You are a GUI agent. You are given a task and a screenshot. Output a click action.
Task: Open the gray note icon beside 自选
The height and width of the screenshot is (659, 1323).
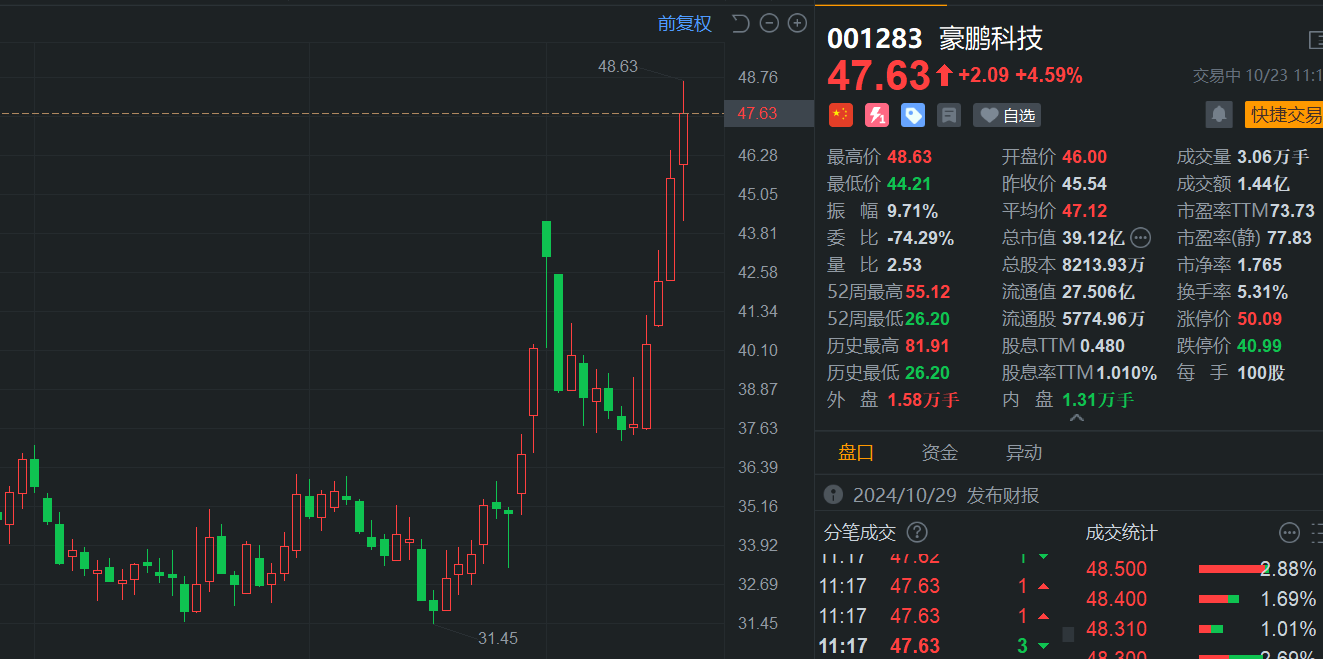(x=949, y=115)
